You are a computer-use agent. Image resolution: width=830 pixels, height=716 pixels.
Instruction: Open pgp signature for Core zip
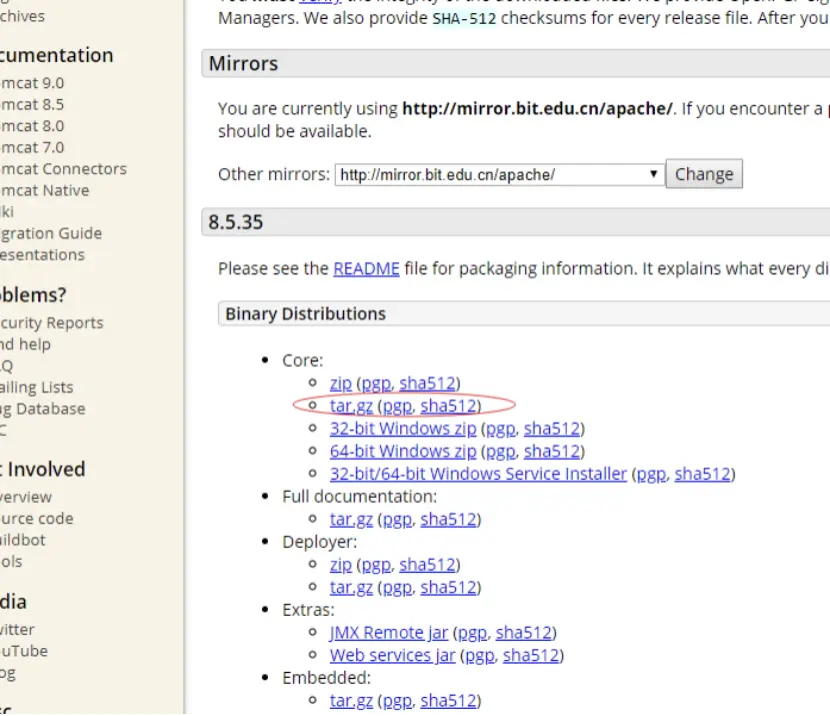click(376, 384)
